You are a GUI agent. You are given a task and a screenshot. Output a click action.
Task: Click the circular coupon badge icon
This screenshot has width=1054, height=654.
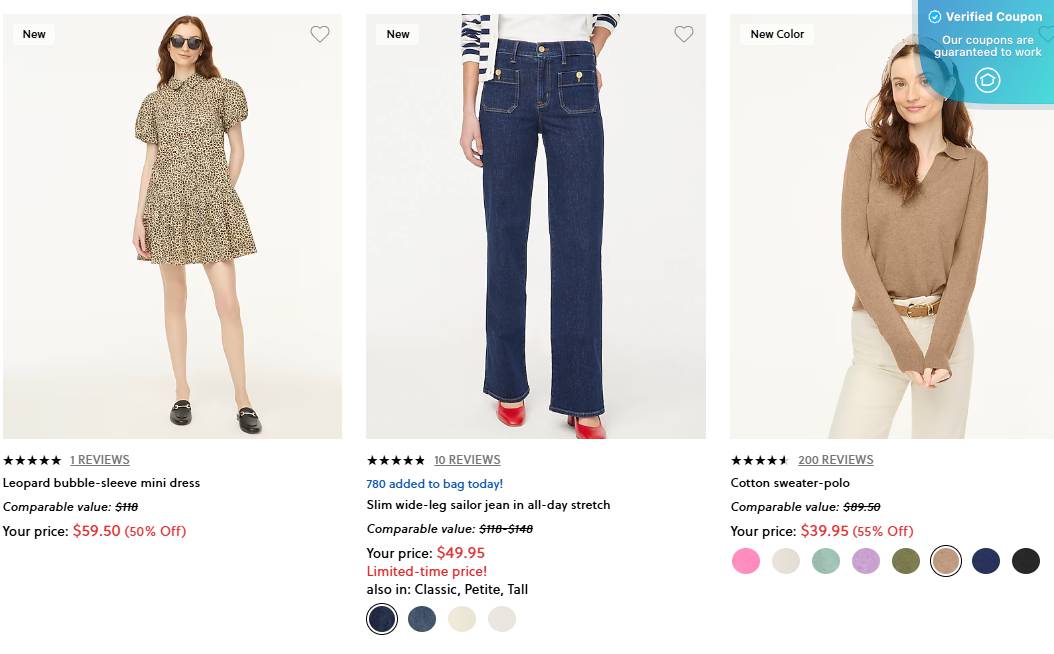987,80
